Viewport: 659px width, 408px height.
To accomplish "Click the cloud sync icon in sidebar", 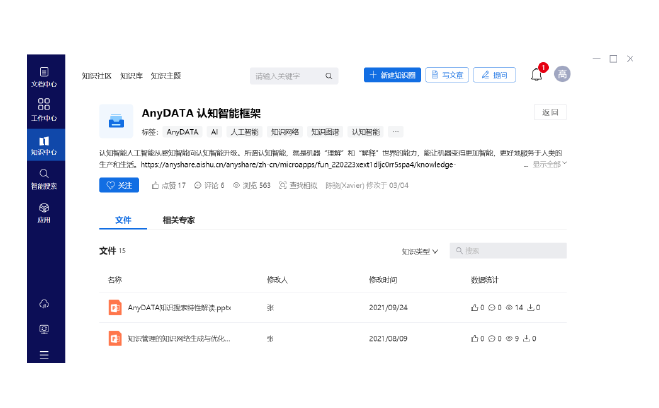I will pos(44,303).
